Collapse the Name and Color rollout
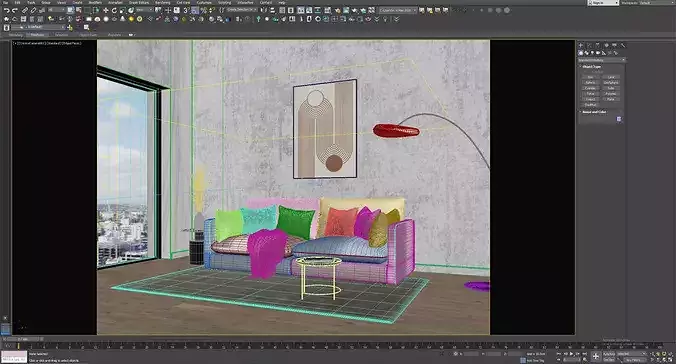Image resolution: width=676 pixels, height=364 pixels. point(594,112)
